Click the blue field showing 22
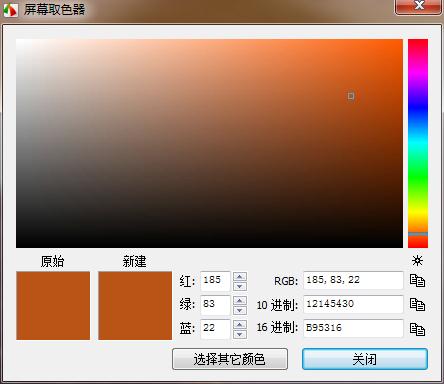This screenshot has height=384, width=444. [215, 329]
